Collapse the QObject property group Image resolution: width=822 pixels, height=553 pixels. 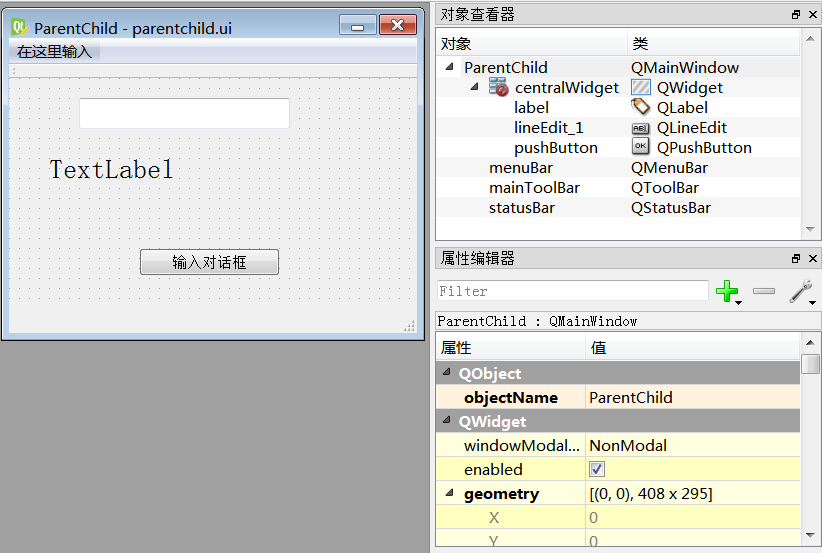click(447, 372)
